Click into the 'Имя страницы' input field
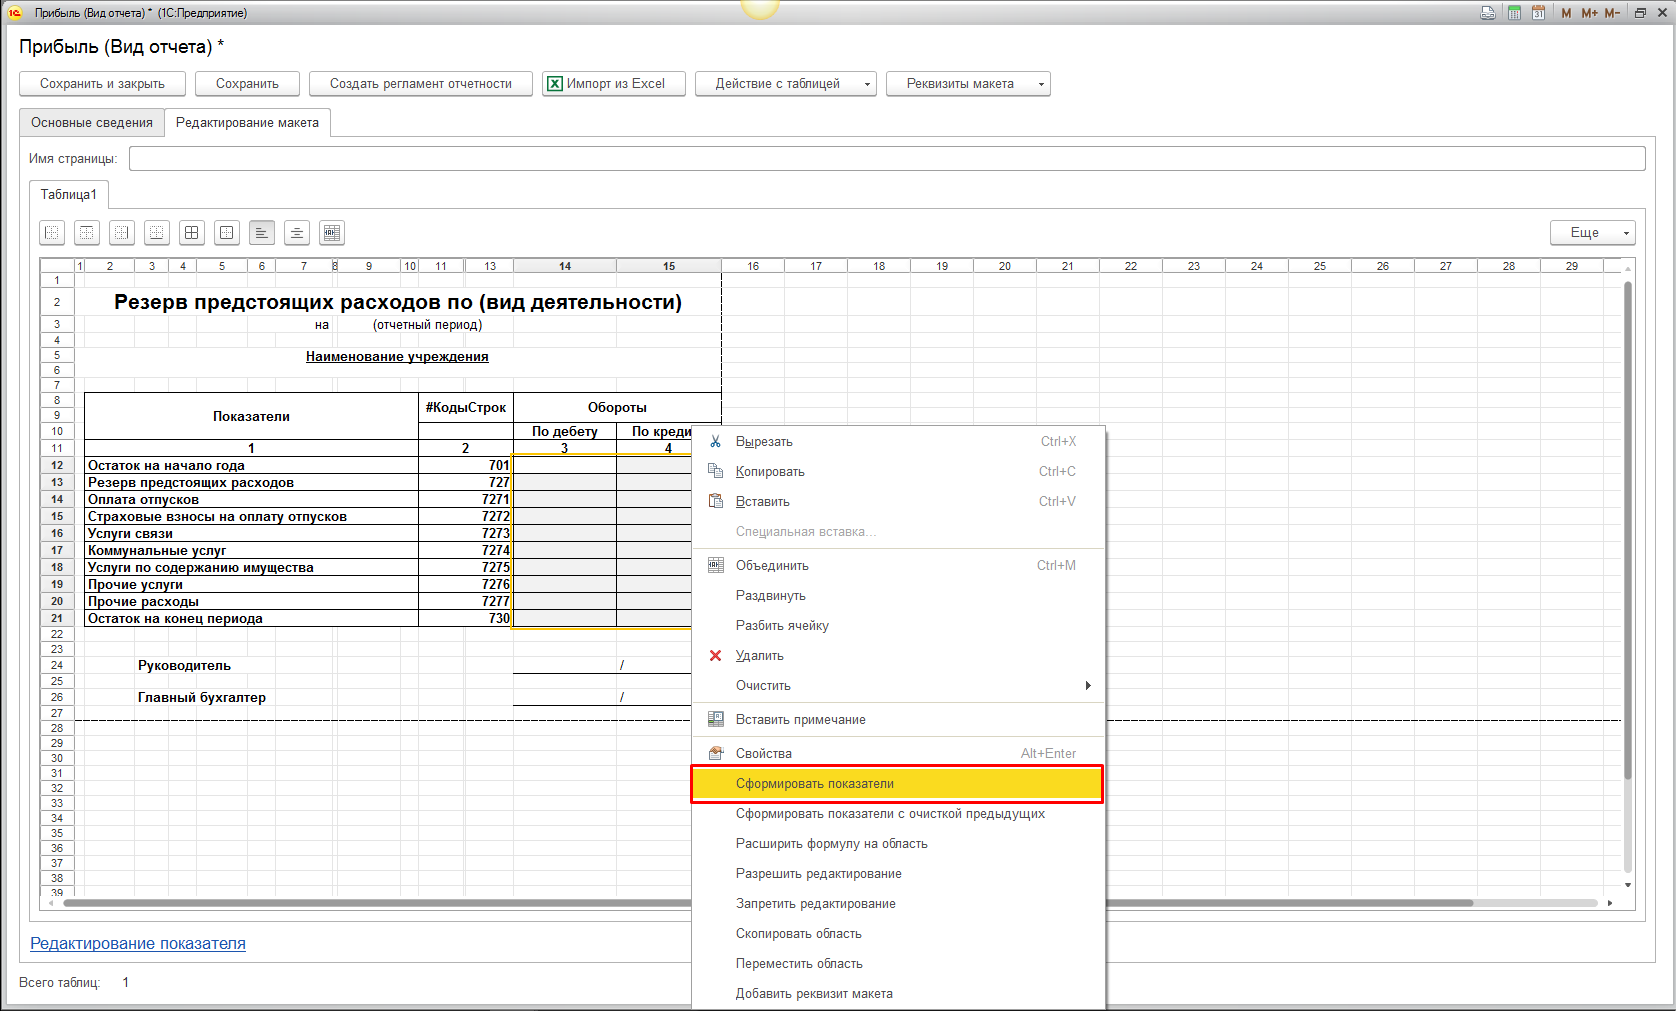Image resolution: width=1676 pixels, height=1011 pixels. point(886,159)
